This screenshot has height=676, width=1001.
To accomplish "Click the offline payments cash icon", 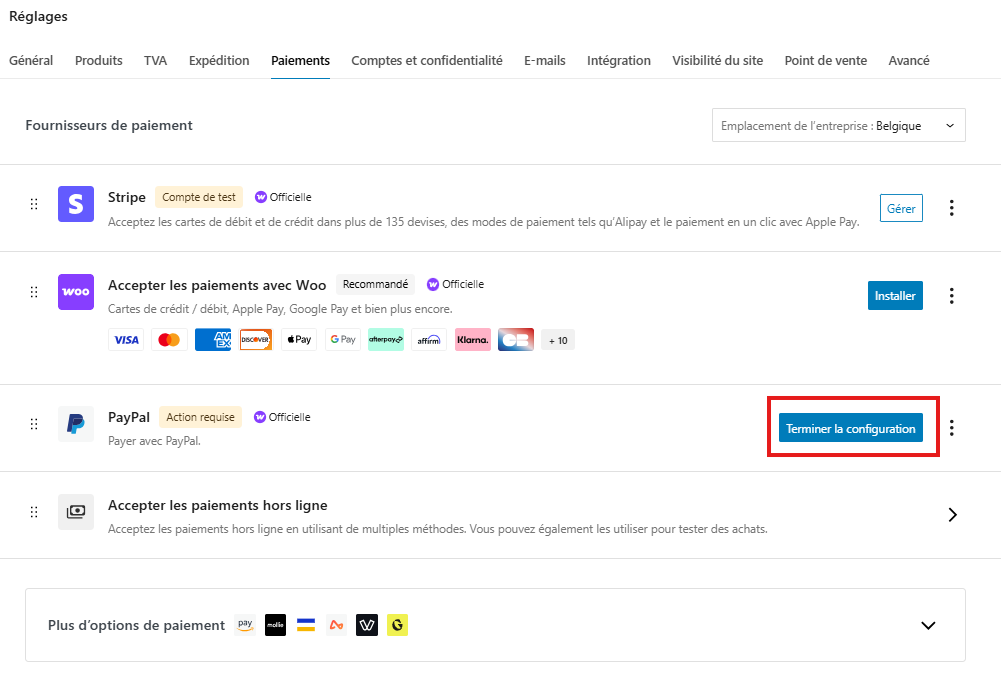I will 76,512.
